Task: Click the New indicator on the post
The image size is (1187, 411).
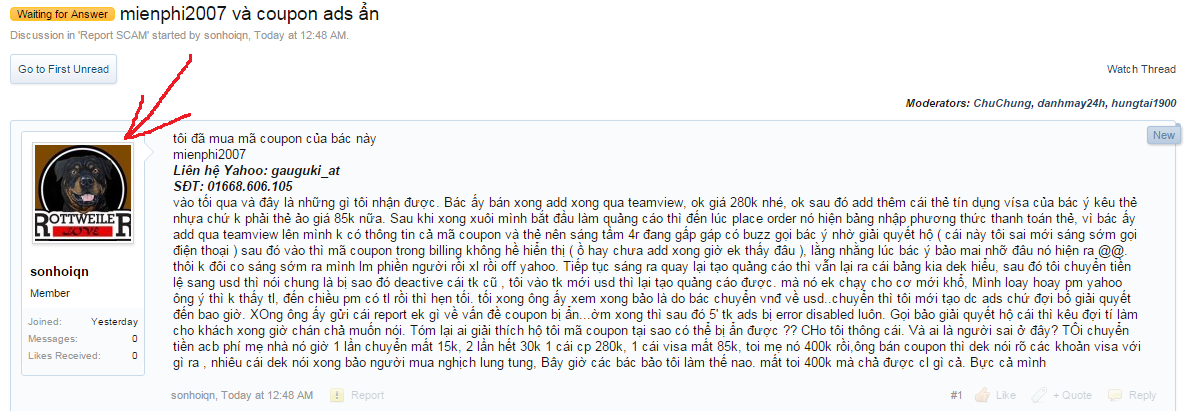Action: (x=1163, y=135)
